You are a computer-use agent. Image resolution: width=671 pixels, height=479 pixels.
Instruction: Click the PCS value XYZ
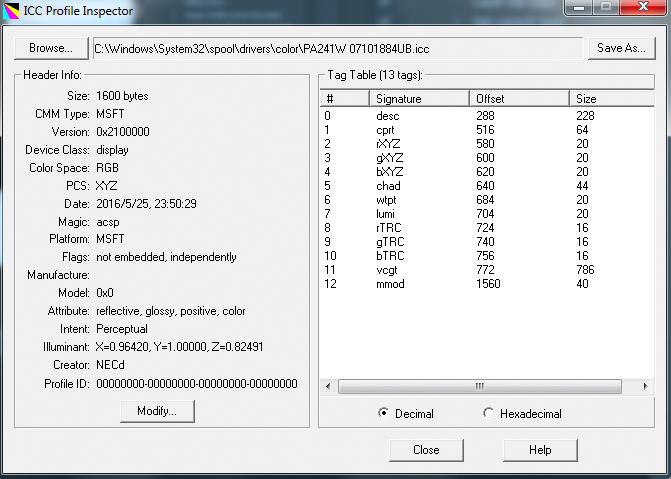click(106, 186)
